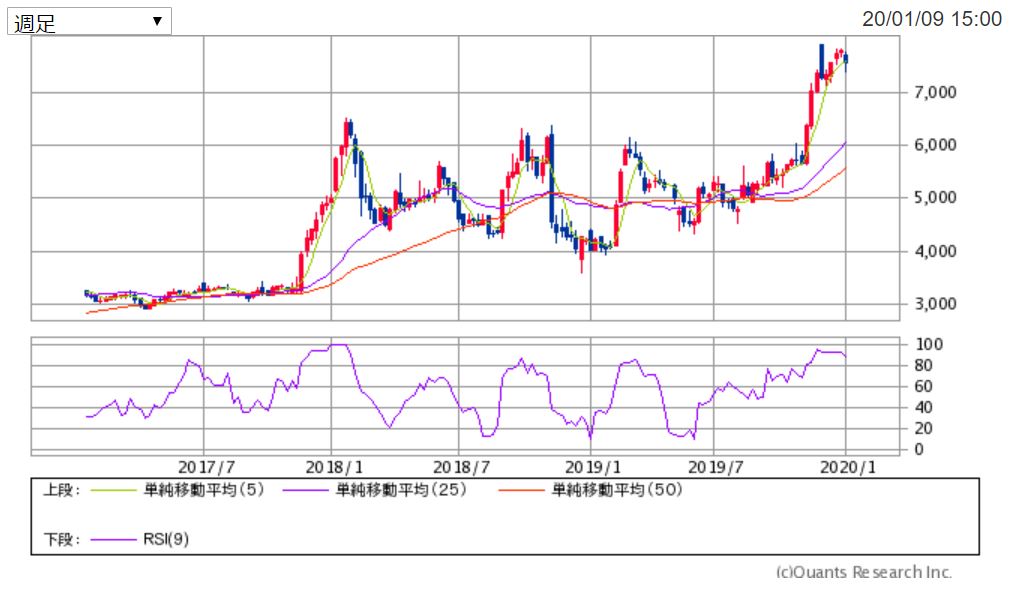Click the 2019/1 date axis label
Screen dimensions: 1009x590
tap(593, 467)
